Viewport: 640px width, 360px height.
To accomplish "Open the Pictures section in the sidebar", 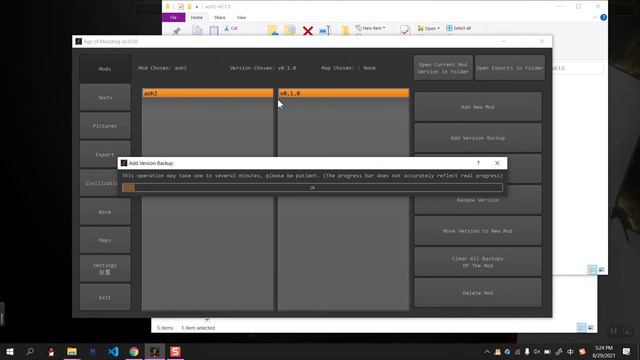I will coord(105,126).
